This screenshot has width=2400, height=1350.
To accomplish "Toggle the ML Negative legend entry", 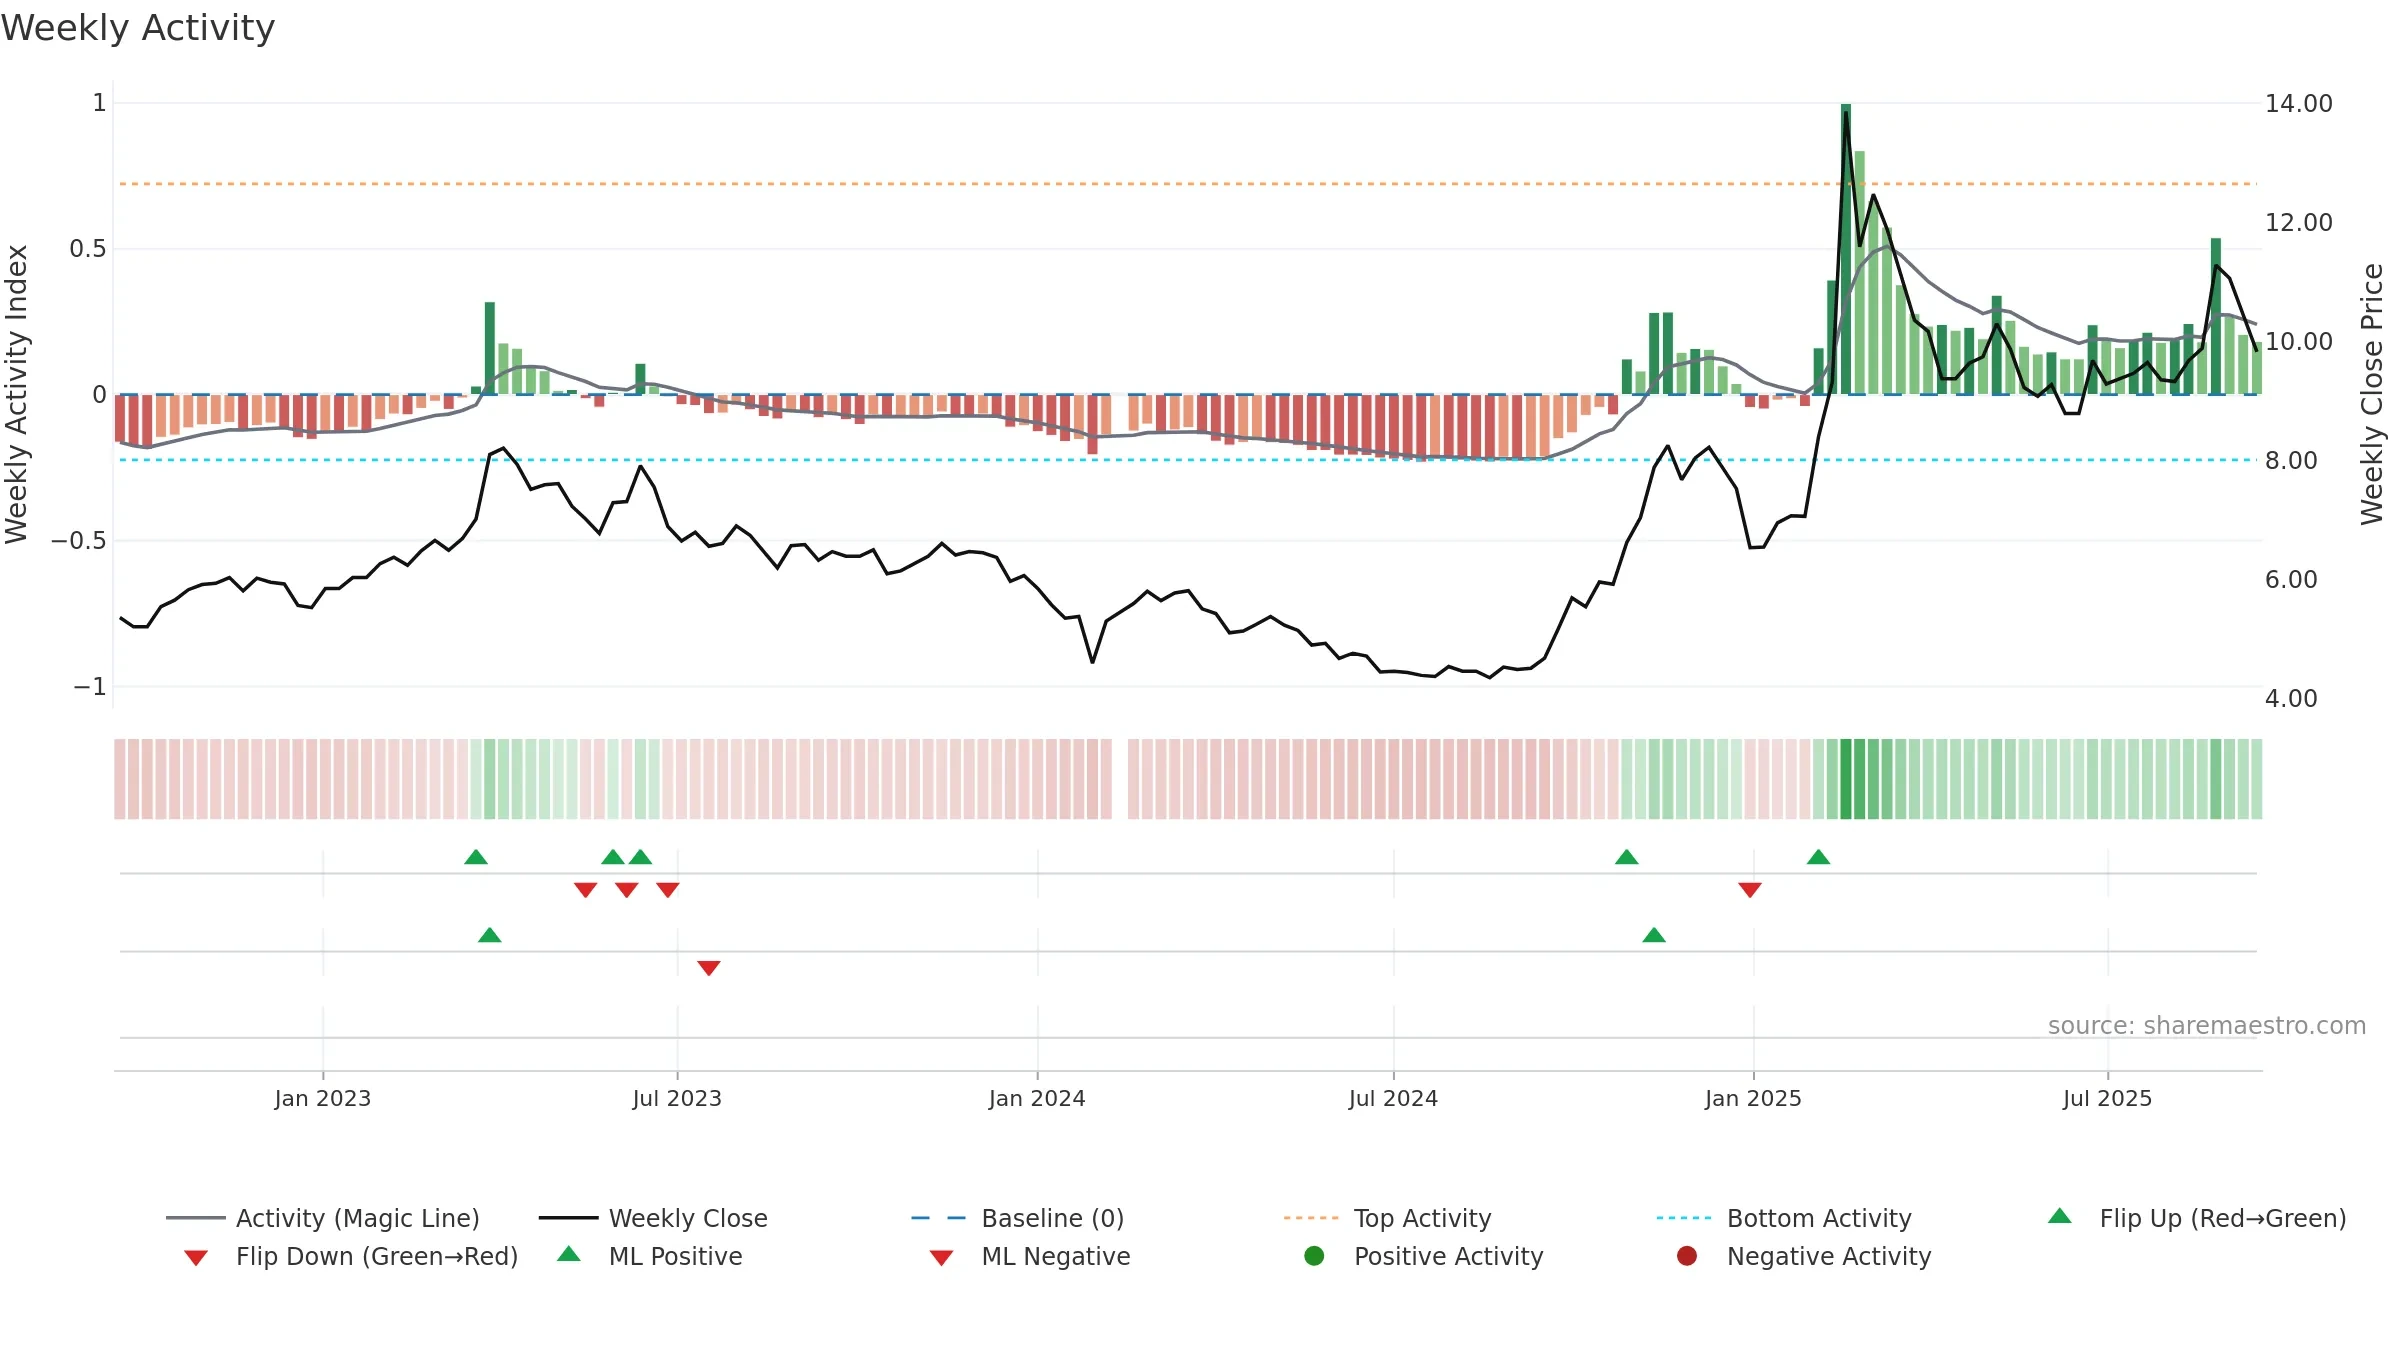I will pos(1029,1256).
